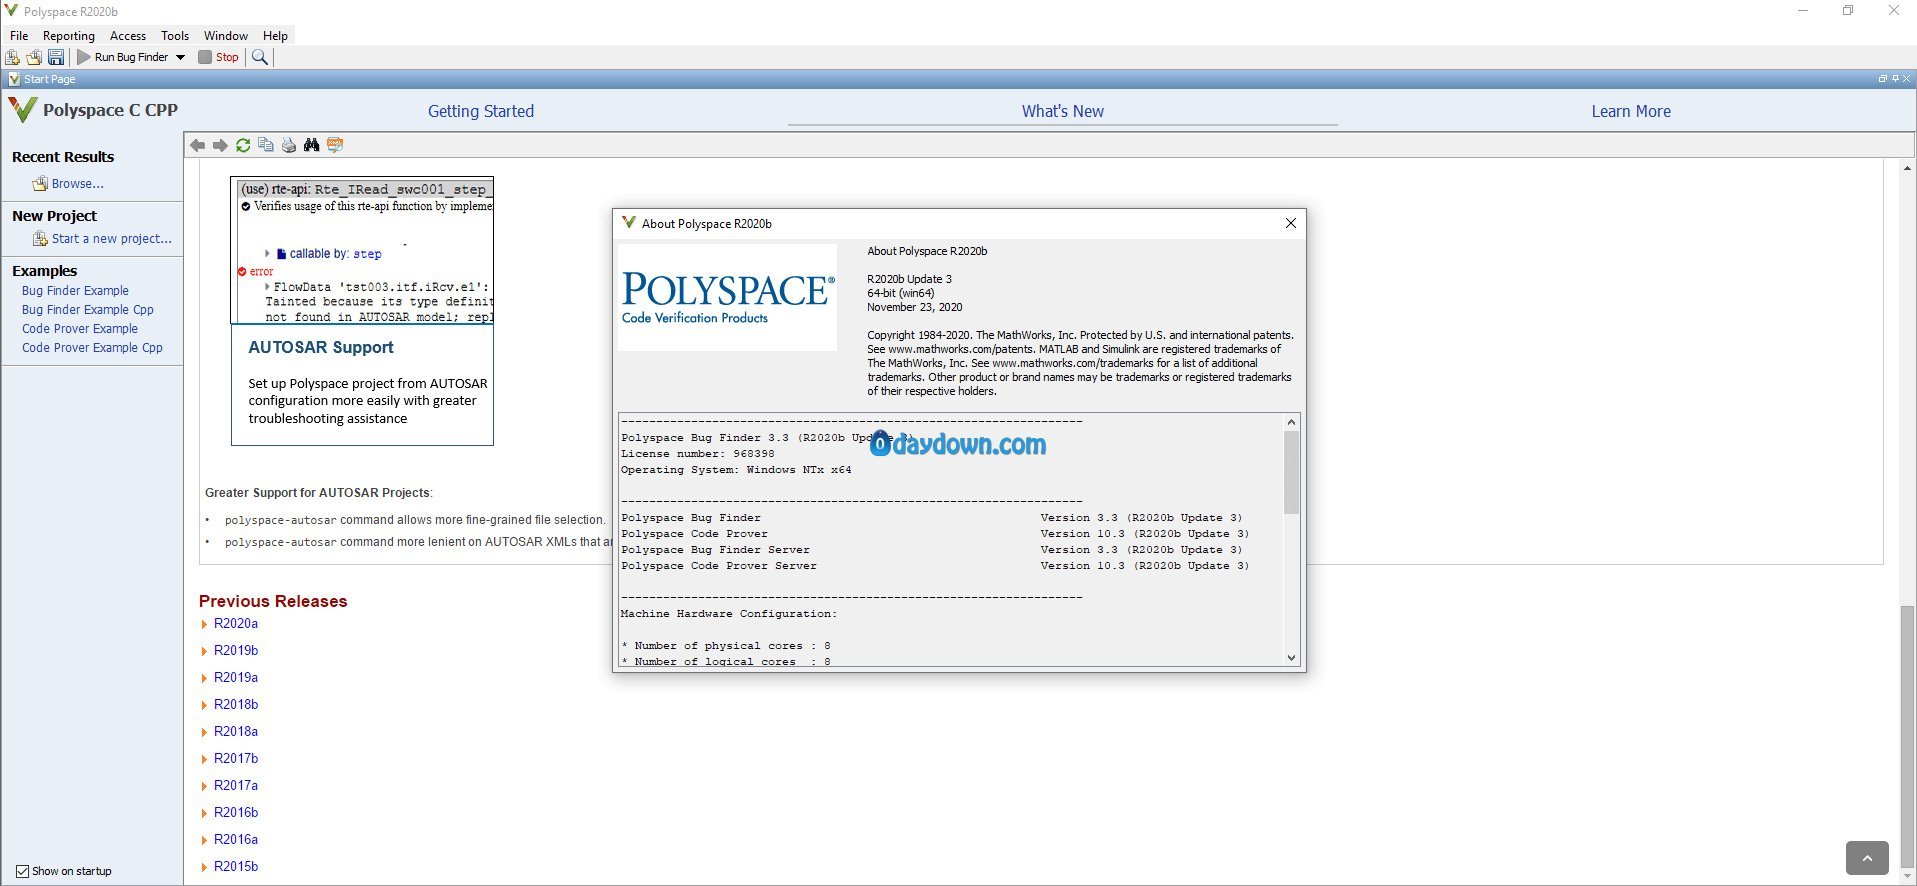Close the About Polyspace R2020b dialog
Viewport: 1917px width, 886px height.
tap(1290, 223)
